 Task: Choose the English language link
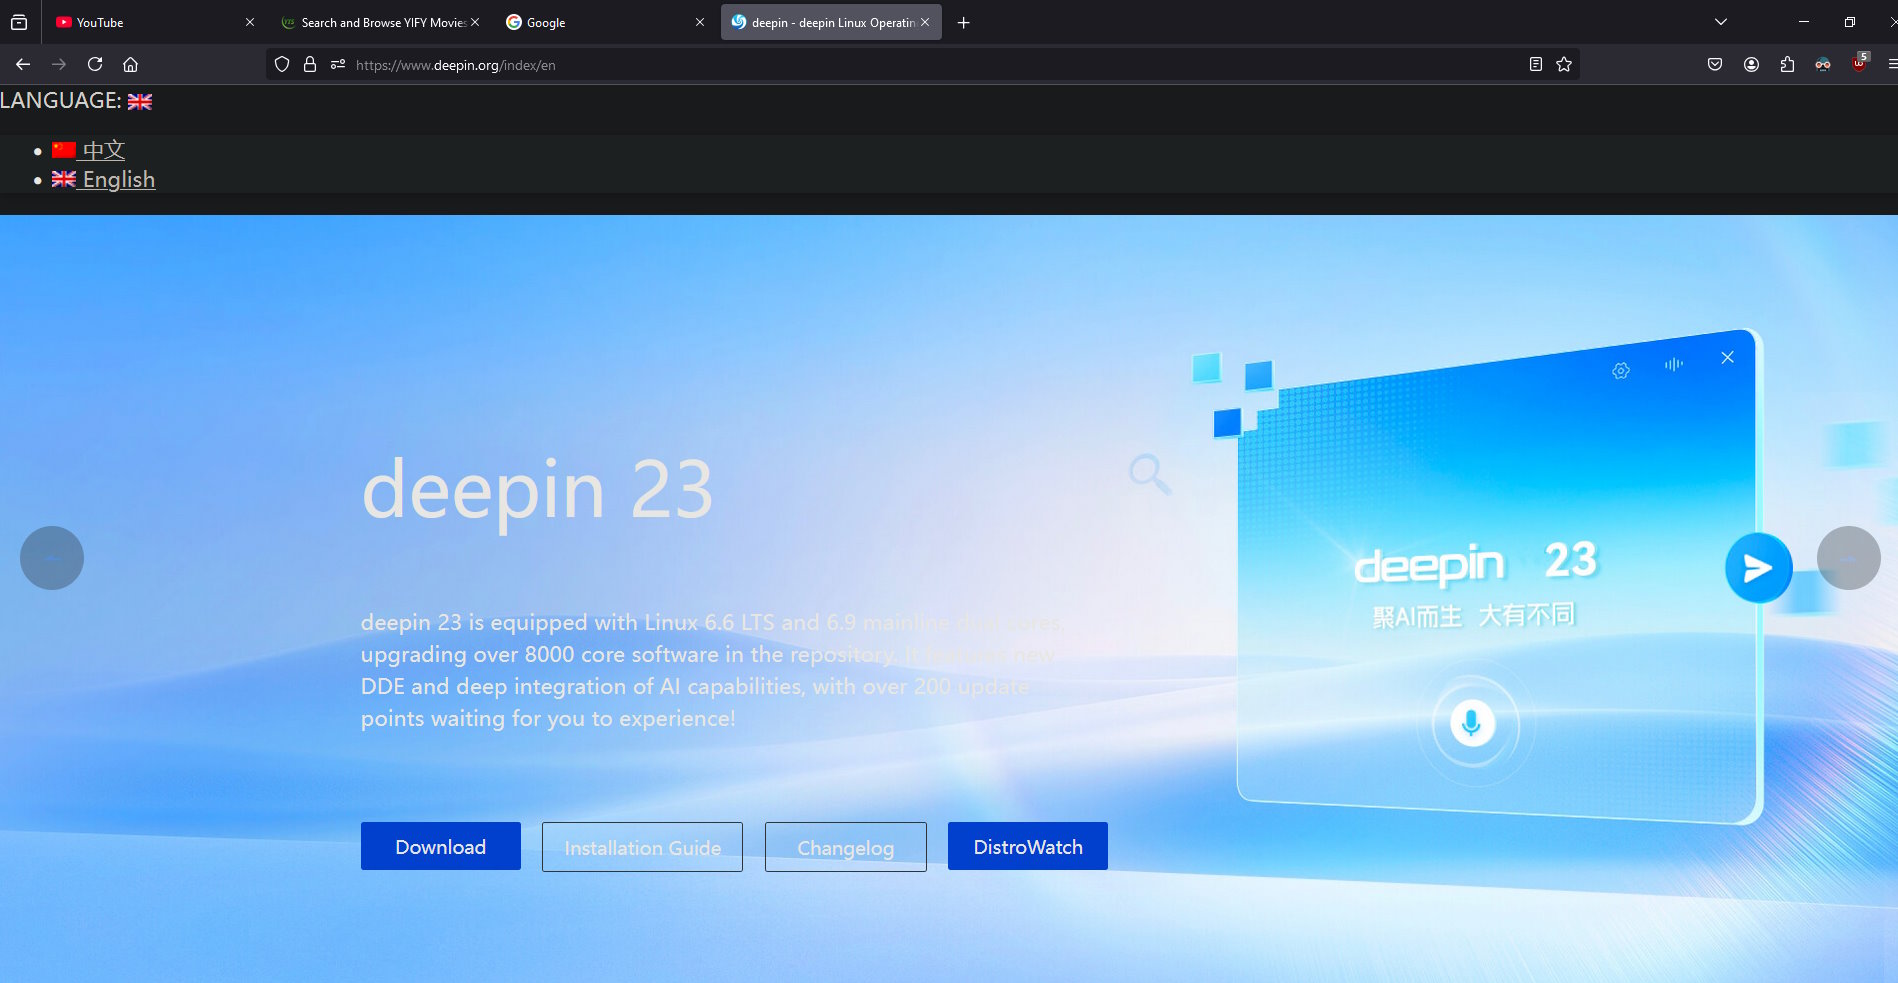tap(104, 179)
